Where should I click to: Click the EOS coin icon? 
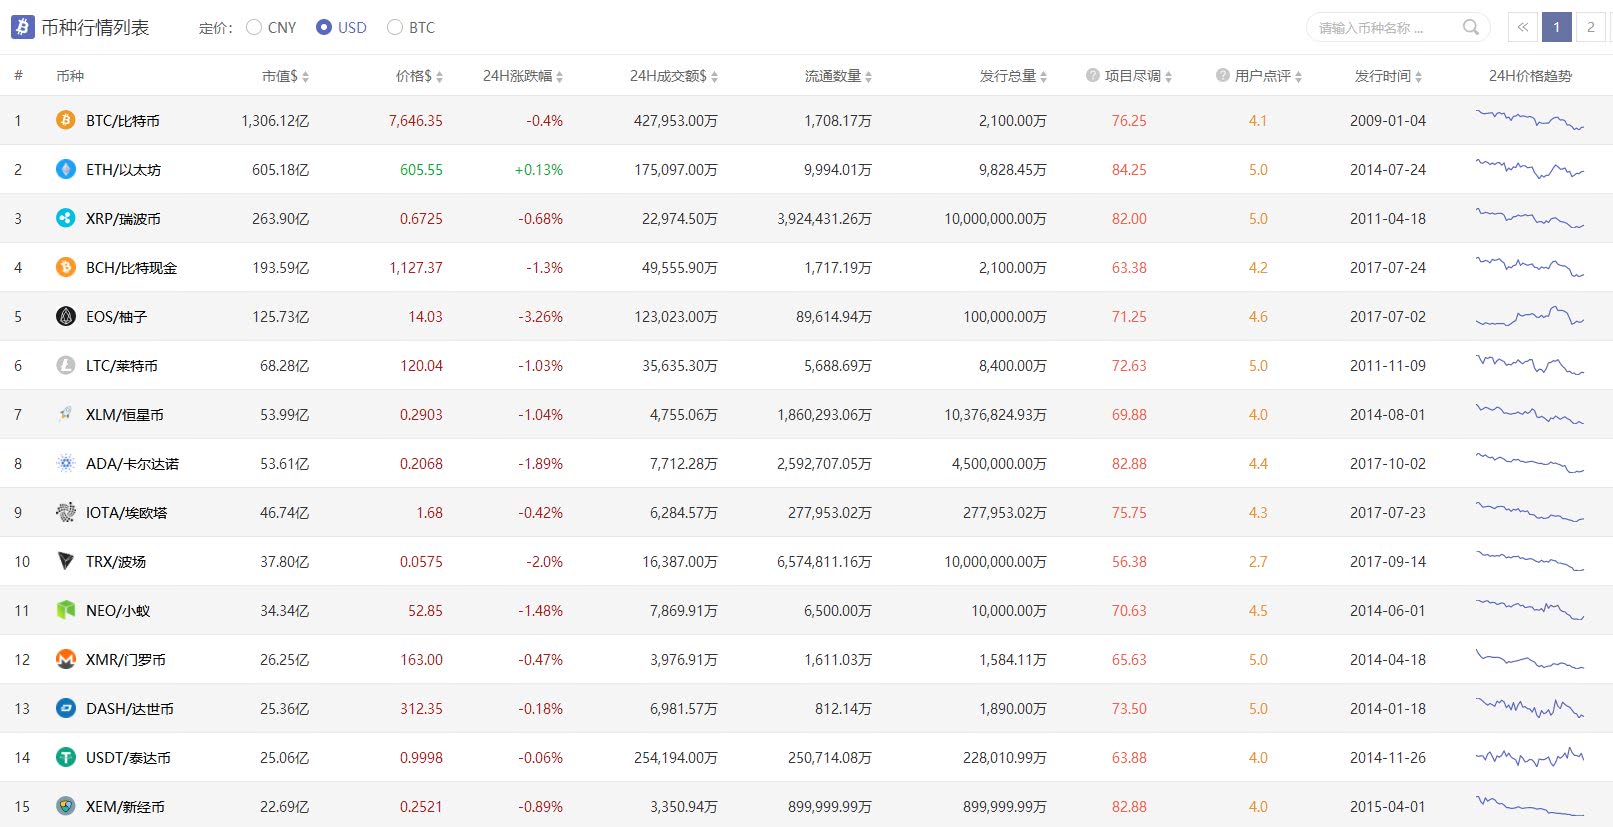click(66, 316)
